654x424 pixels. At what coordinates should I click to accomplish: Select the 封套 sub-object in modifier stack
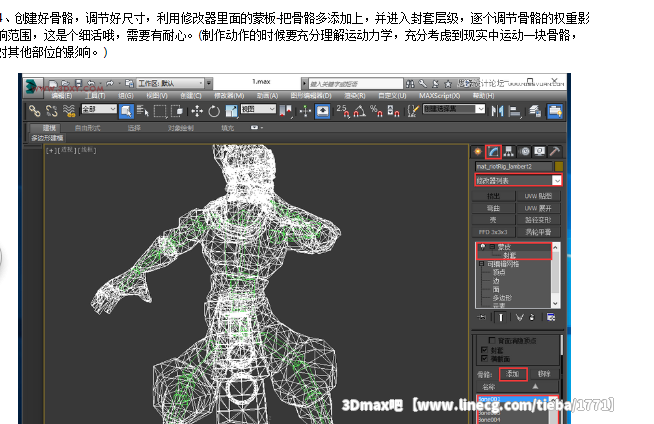coord(510,255)
